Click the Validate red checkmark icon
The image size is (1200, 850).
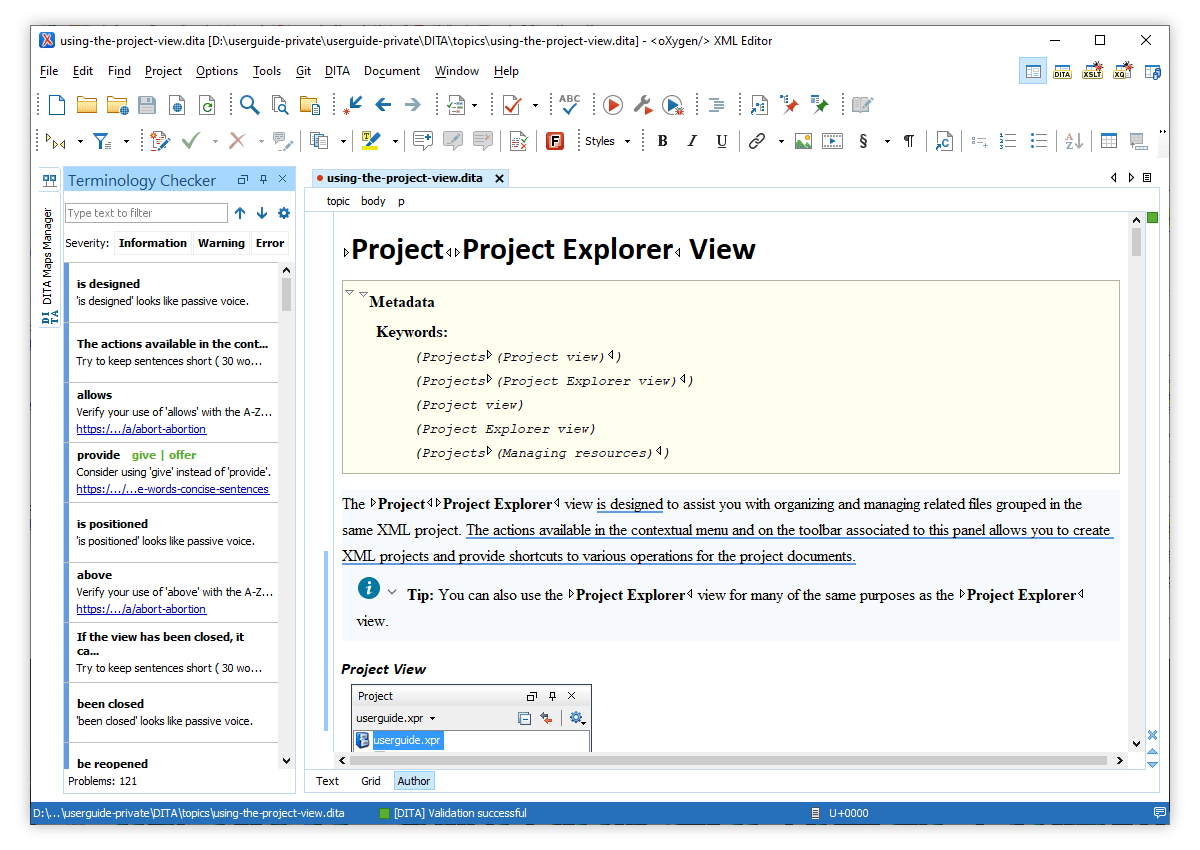(x=512, y=105)
